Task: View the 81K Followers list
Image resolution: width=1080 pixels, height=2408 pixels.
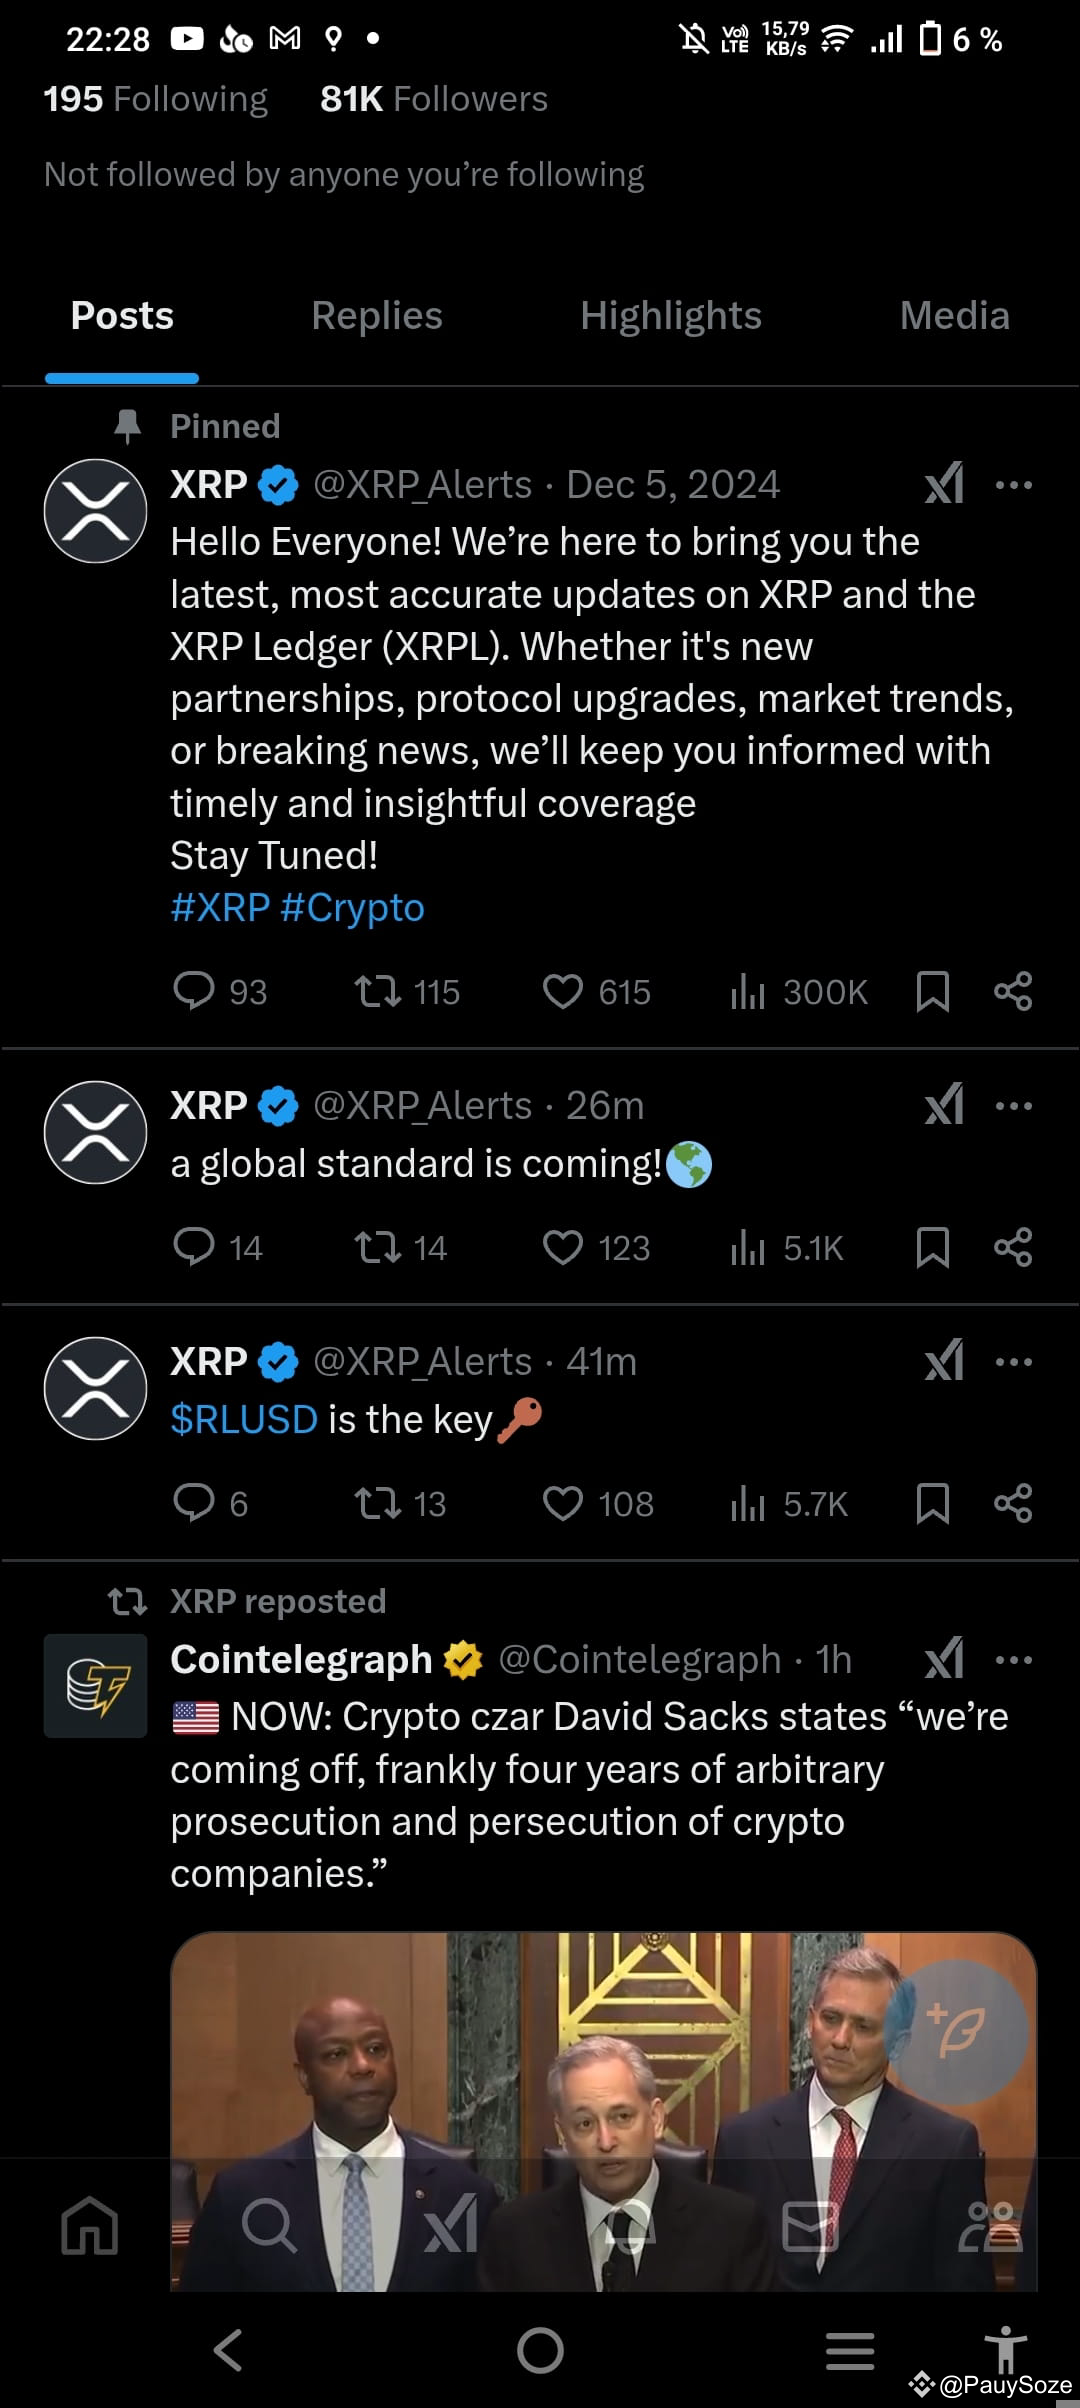Action: [x=432, y=98]
